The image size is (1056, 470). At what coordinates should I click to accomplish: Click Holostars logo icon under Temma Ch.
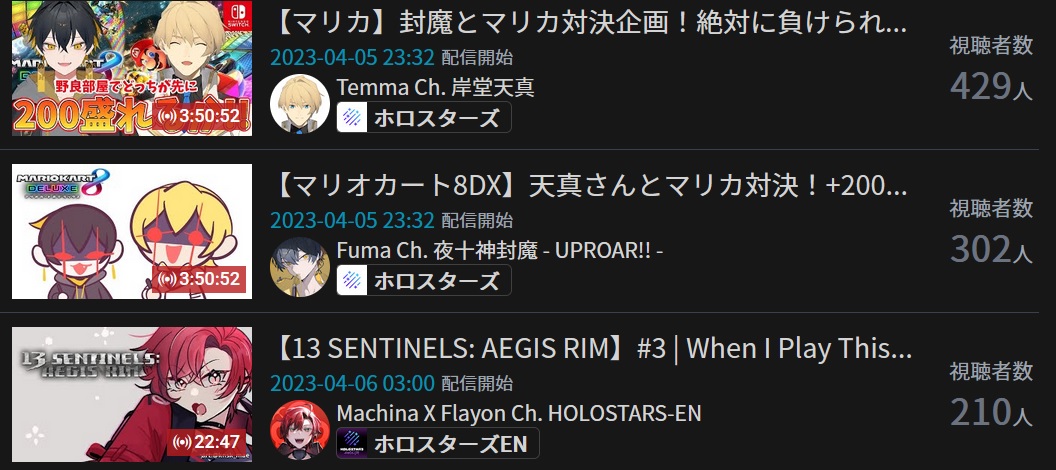tap(352, 118)
